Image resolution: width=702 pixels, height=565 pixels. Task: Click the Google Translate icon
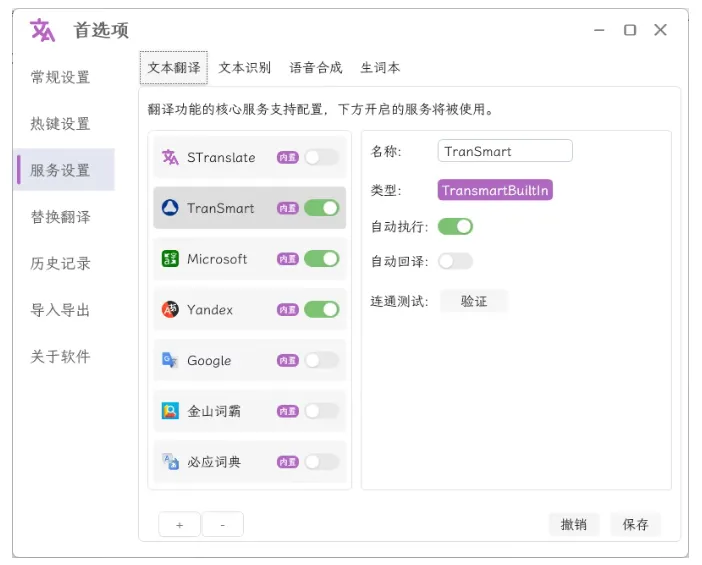pyautogui.click(x=170, y=360)
